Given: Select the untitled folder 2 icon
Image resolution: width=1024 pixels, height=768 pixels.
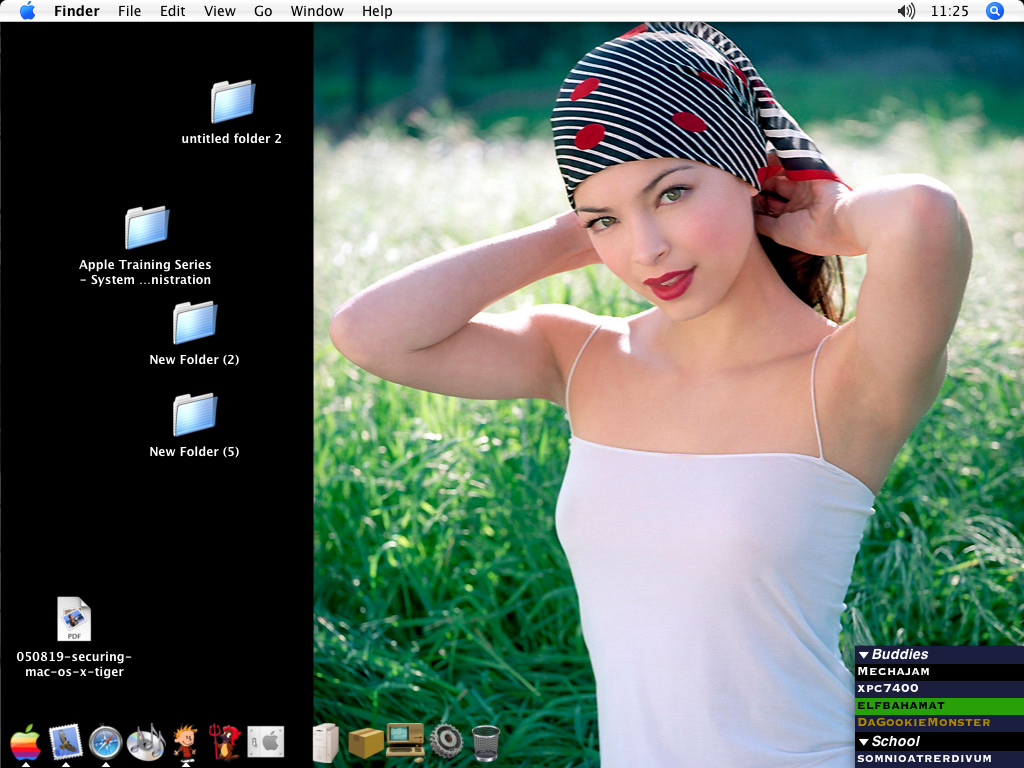Looking at the screenshot, I should [x=232, y=101].
